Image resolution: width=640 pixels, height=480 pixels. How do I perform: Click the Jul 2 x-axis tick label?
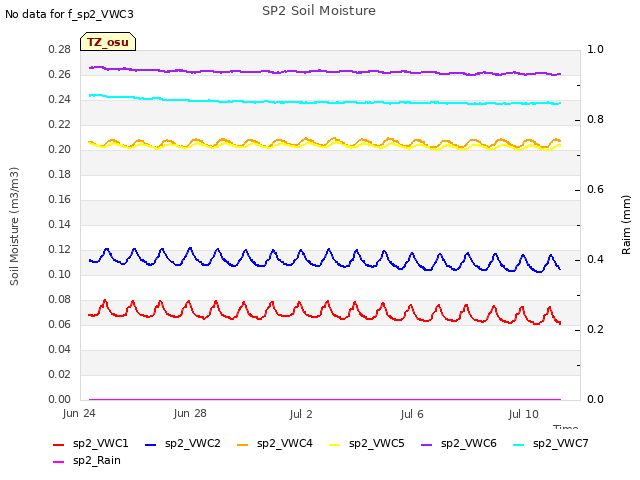[x=301, y=414]
